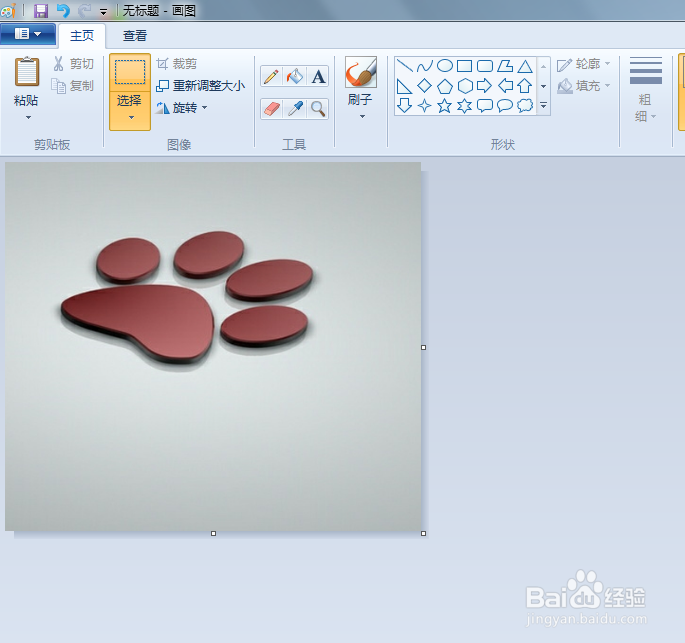Click Copy (复制) button
Image resolution: width=685 pixels, height=643 pixels.
[73, 86]
